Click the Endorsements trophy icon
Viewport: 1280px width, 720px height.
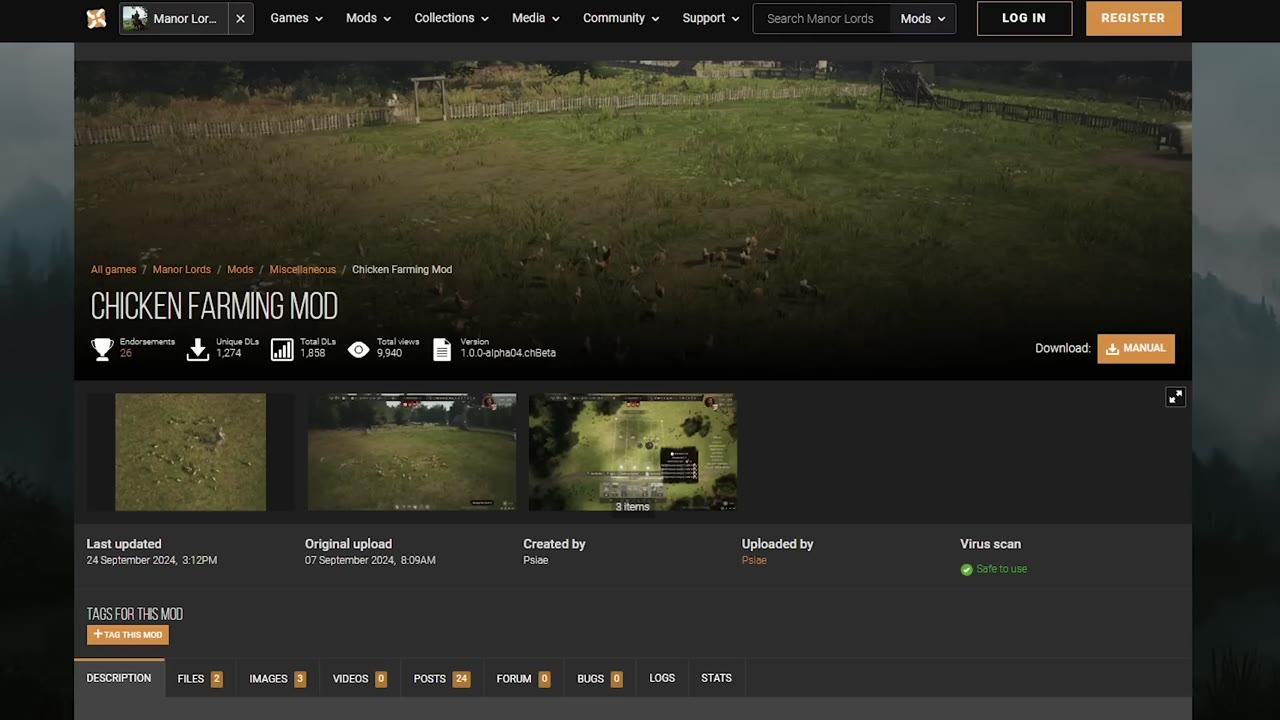102,349
